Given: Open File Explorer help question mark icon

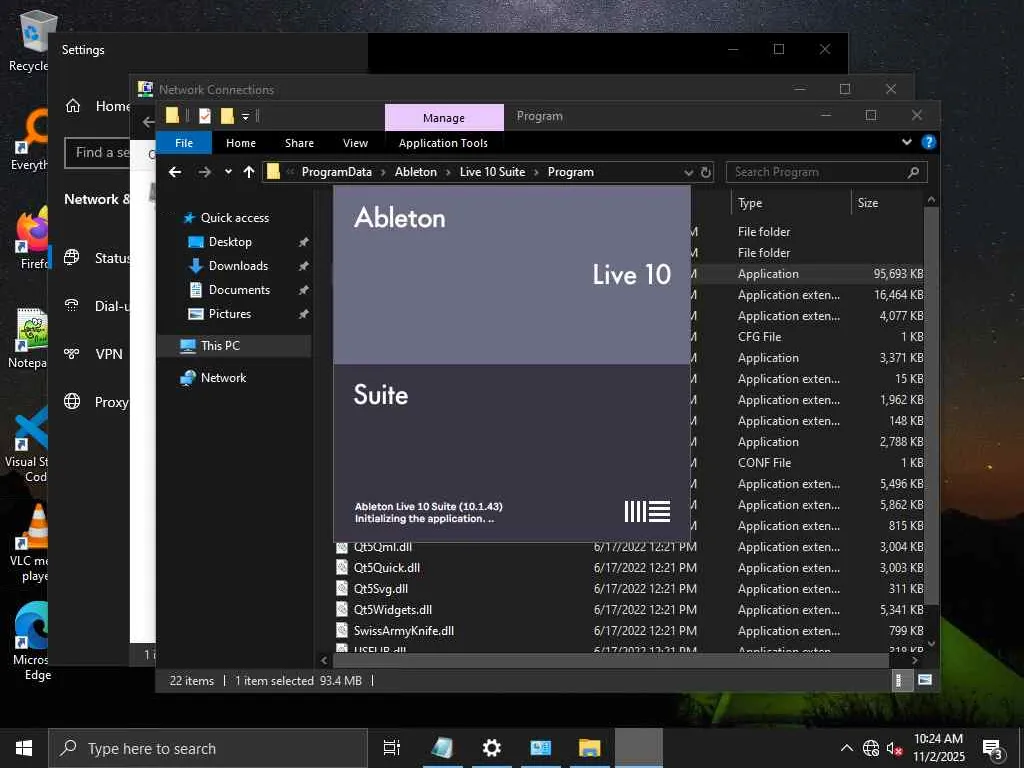Looking at the screenshot, I should tap(928, 142).
